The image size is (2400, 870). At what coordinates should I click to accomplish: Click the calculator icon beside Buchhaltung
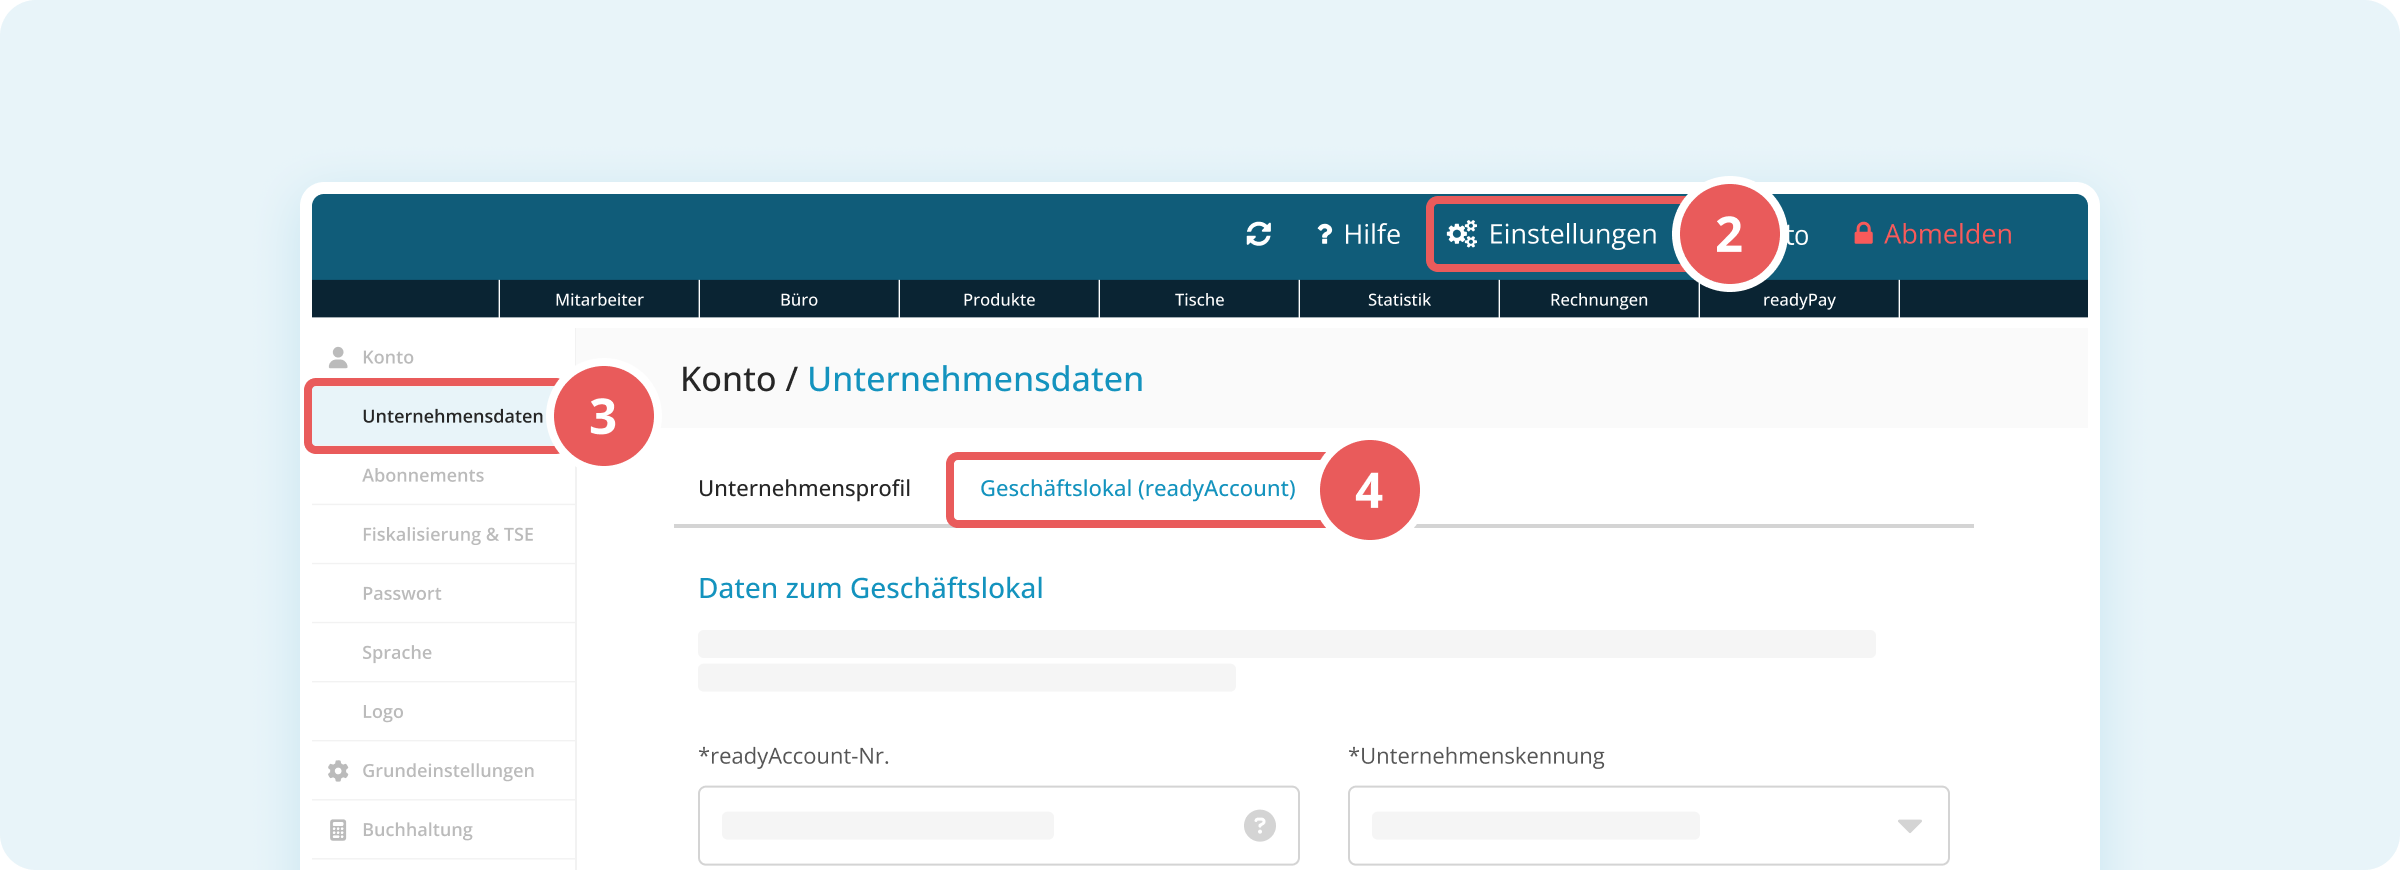[338, 830]
